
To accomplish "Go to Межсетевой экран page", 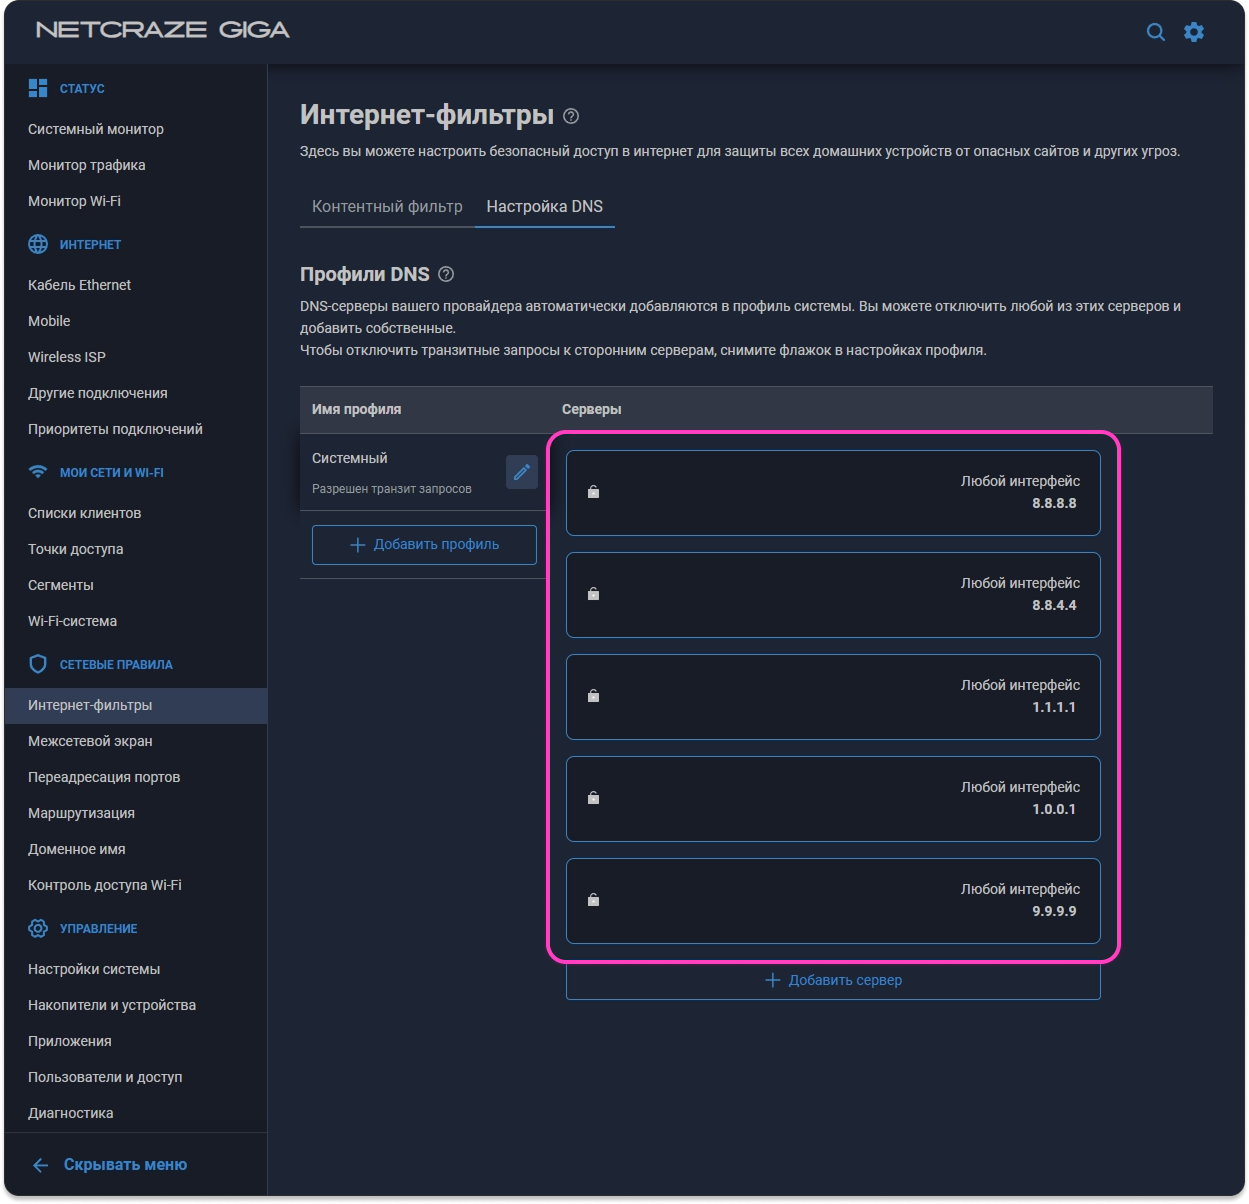I will [x=90, y=741].
